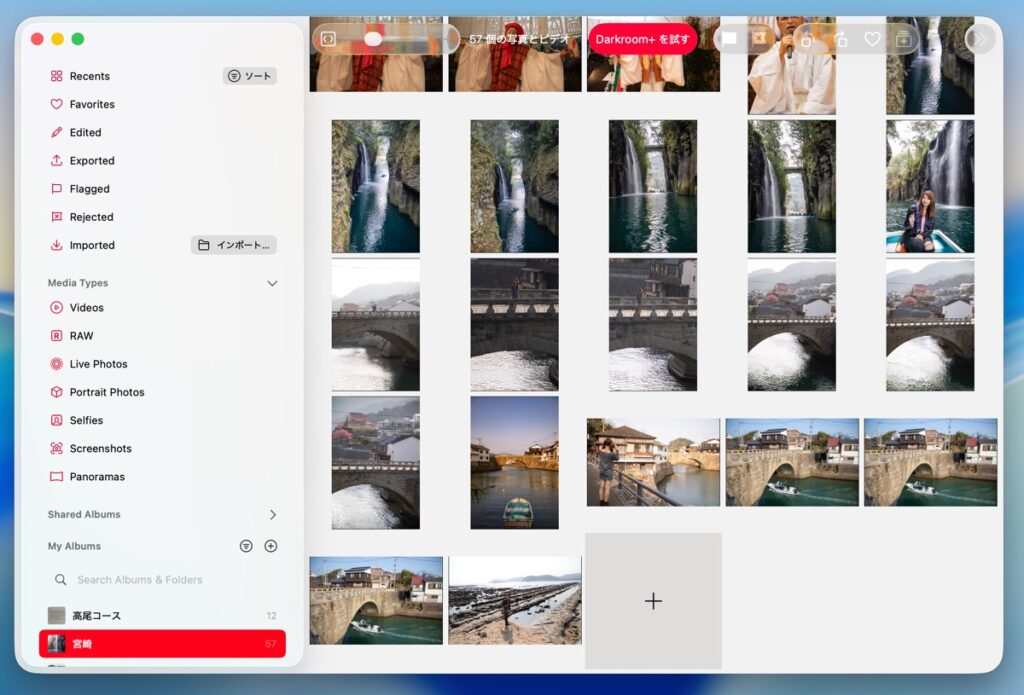Click the album sort icon beside My Albums
This screenshot has width=1024, height=695.
click(x=246, y=546)
